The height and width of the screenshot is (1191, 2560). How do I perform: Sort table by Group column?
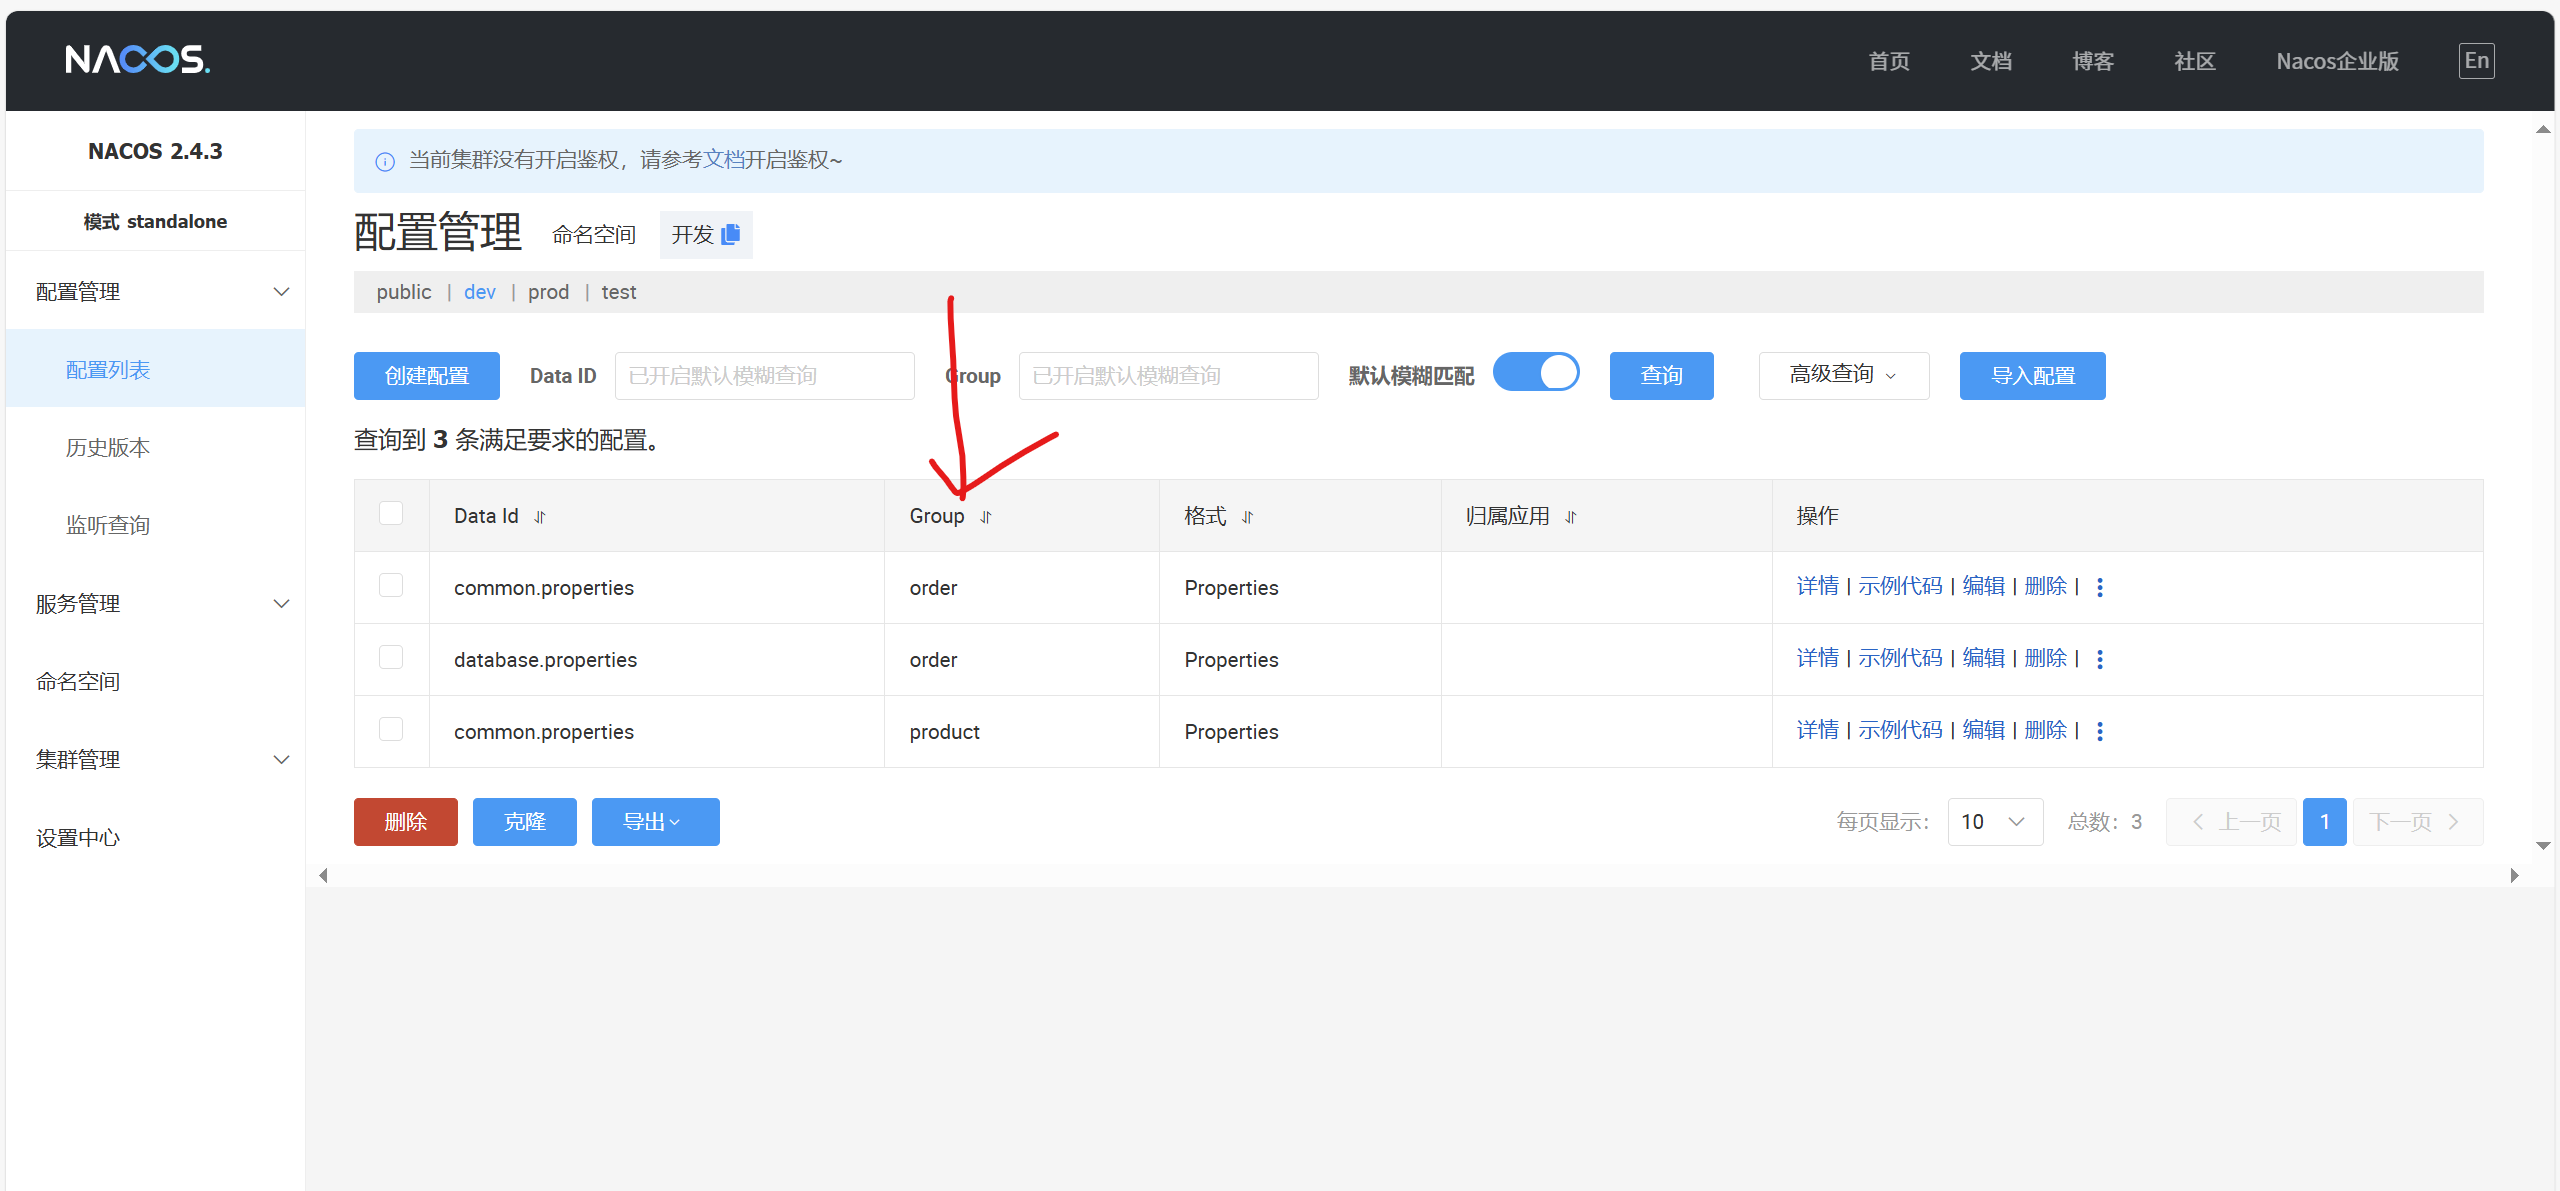tap(986, 517)
